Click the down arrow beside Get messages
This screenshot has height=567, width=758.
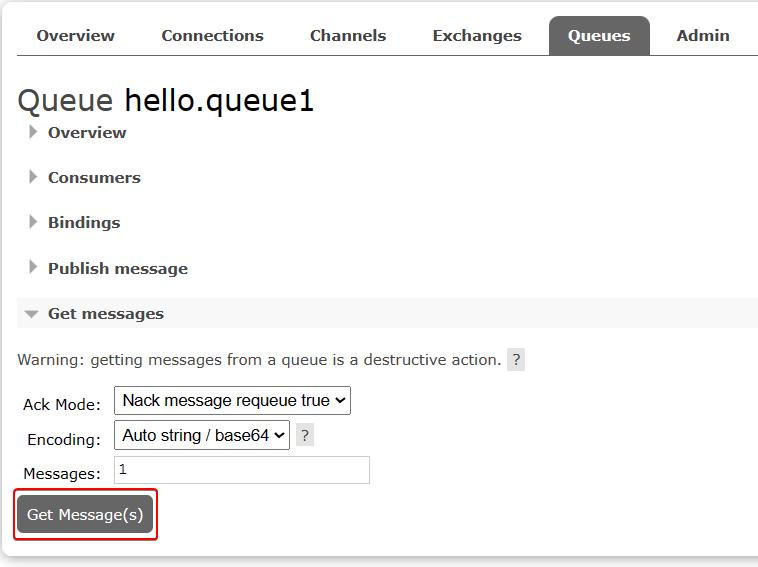point(32,314)
